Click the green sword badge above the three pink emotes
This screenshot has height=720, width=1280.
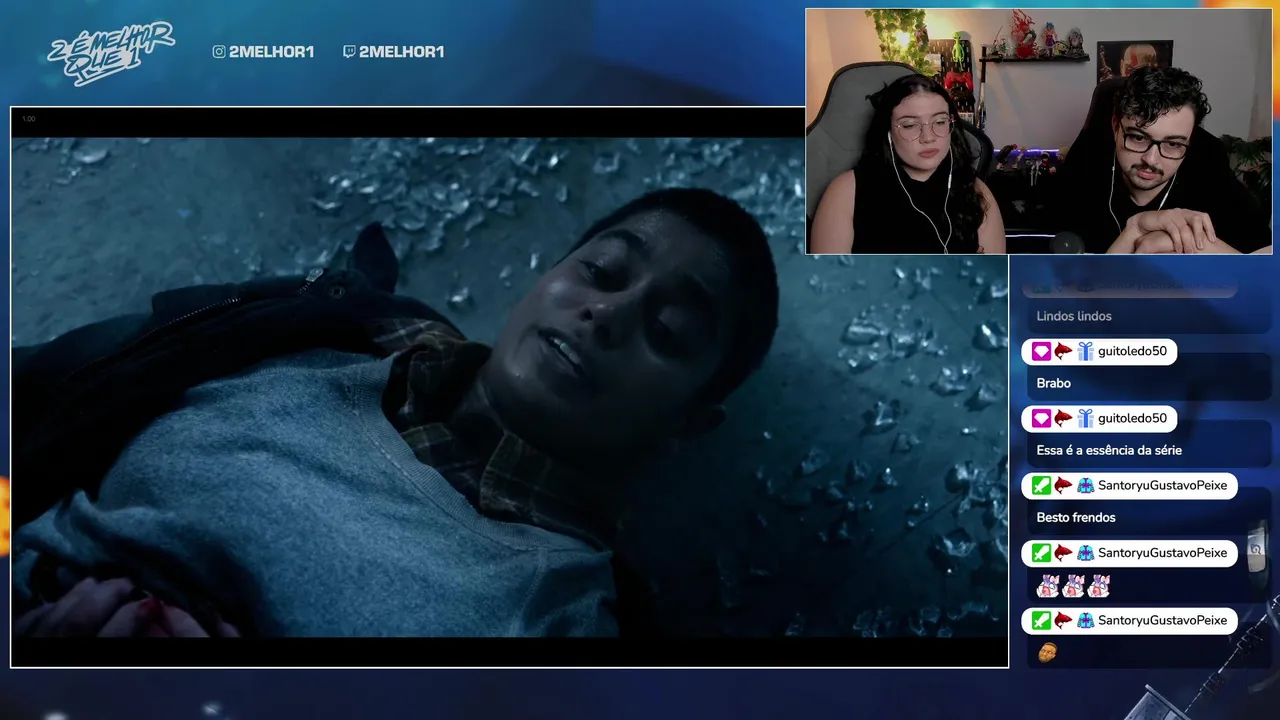[1041, 553]
